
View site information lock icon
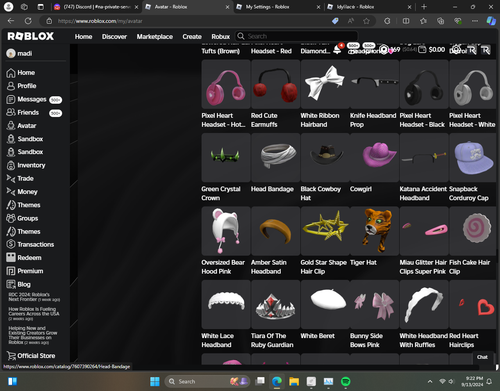pos(49,21)
